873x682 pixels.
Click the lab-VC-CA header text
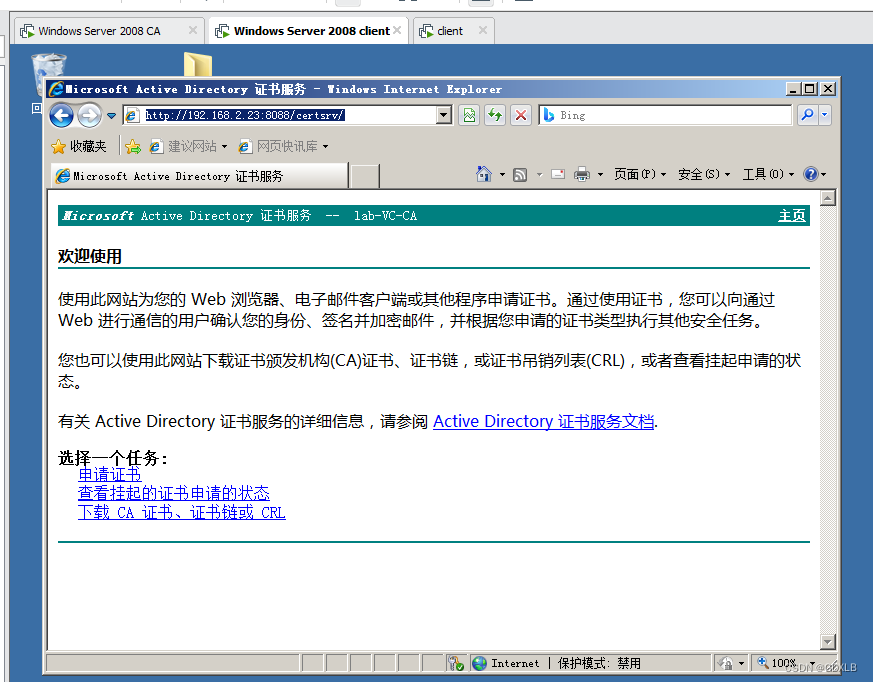click(385, 215)
